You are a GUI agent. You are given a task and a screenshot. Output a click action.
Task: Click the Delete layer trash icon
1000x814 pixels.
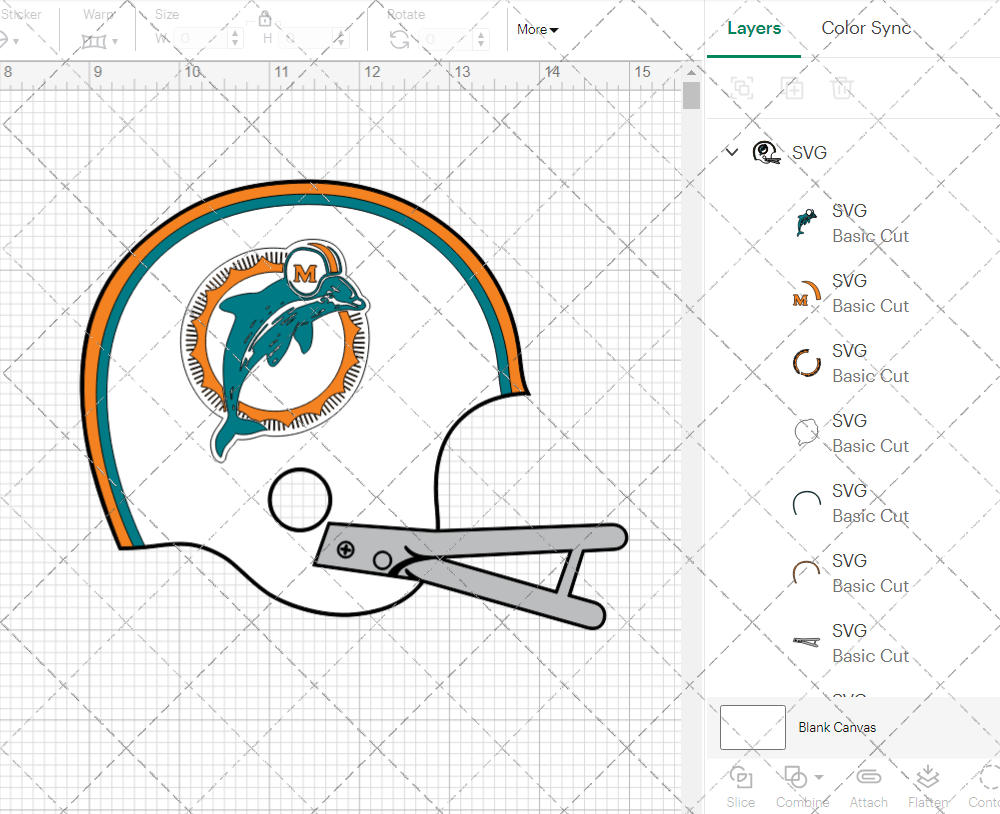coord(842,87)
